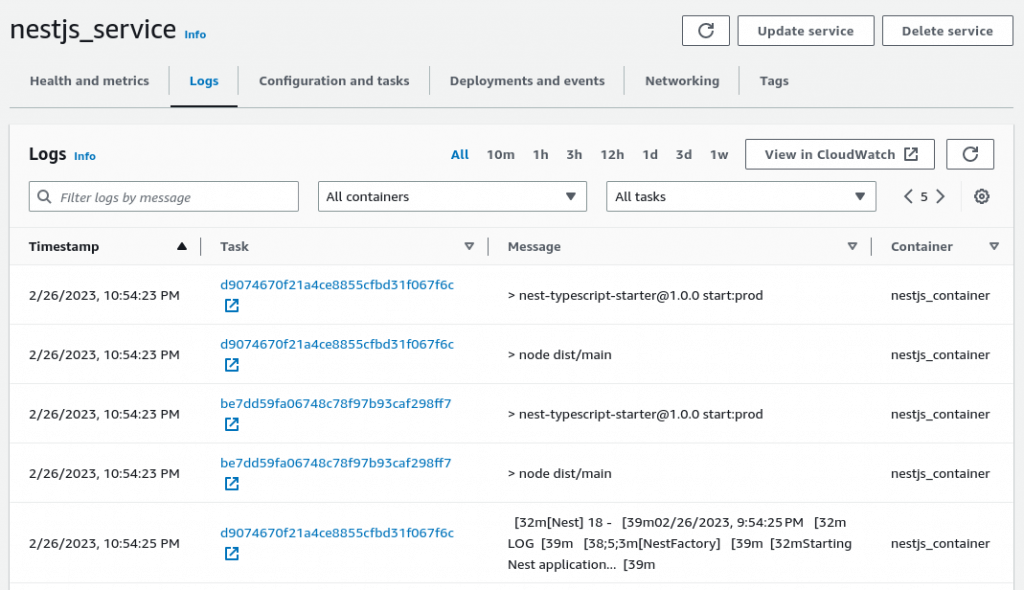Open the Message column filter icon
The width and height of the screenshot is (1024, 590).
(x=852, y=246)
